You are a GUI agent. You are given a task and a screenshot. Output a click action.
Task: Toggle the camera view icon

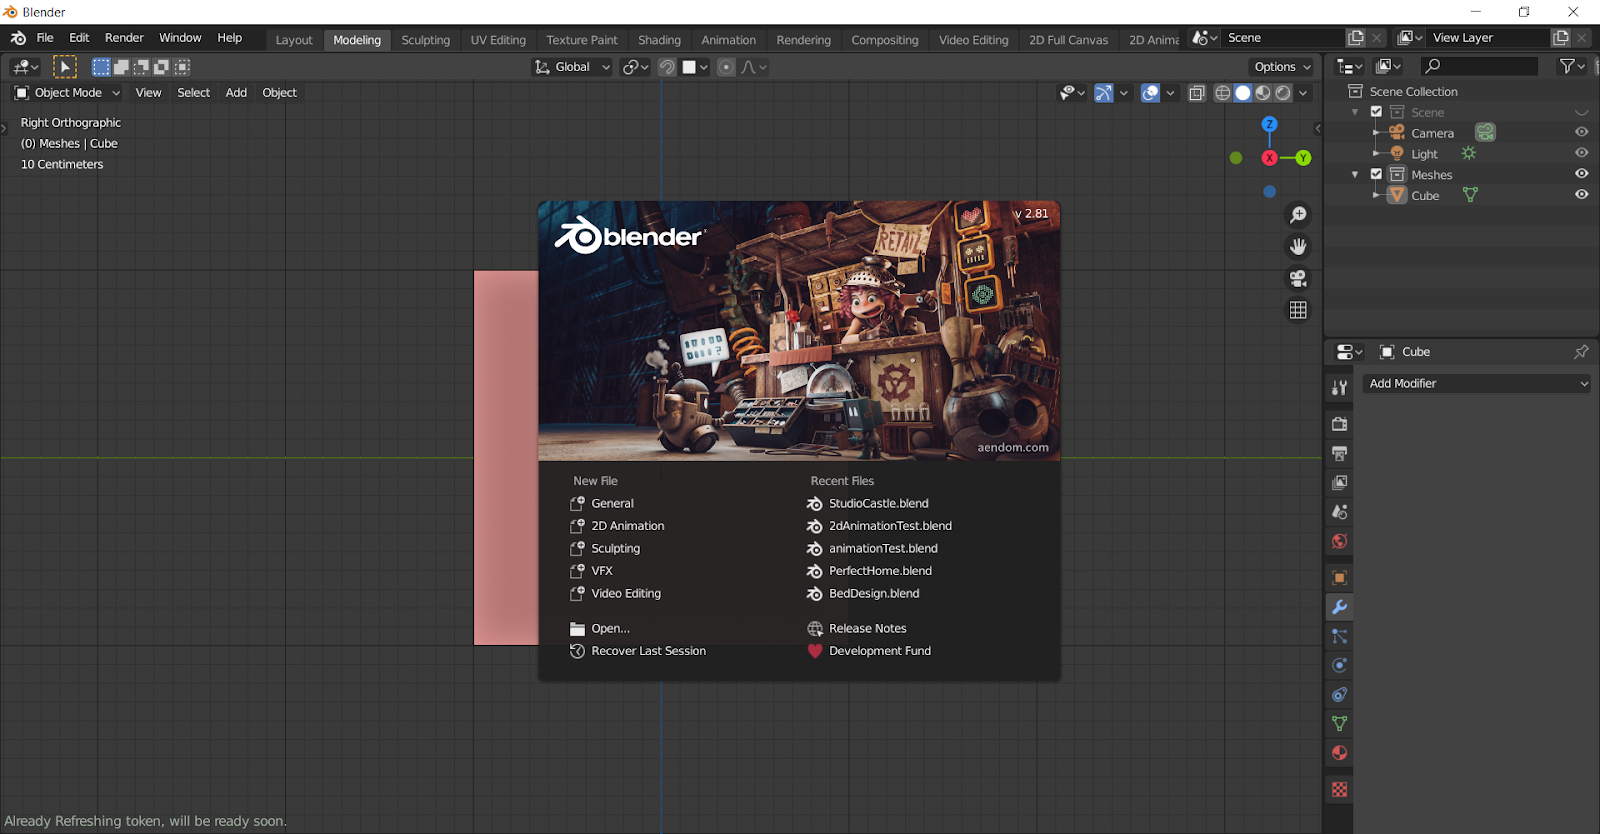(1298, 278)
